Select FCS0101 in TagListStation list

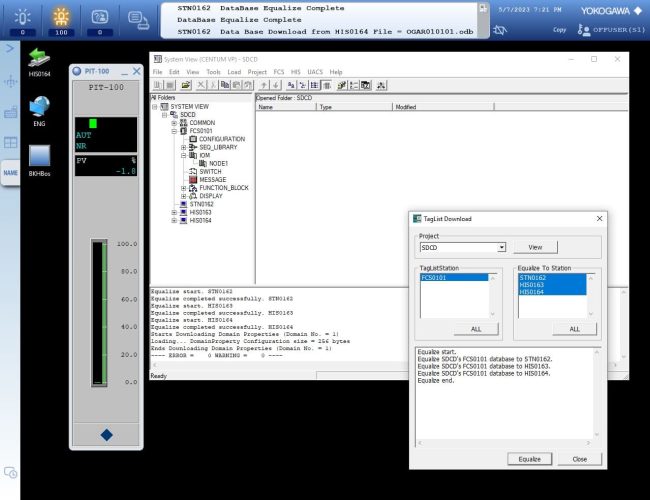[x=454, y=277]
